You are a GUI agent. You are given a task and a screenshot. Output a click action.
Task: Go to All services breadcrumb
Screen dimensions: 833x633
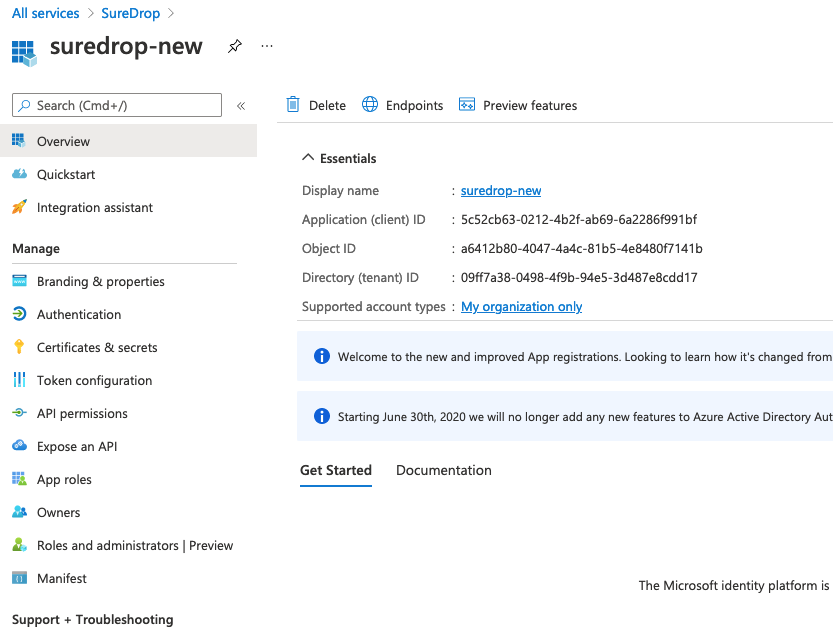tap(46, 13)
